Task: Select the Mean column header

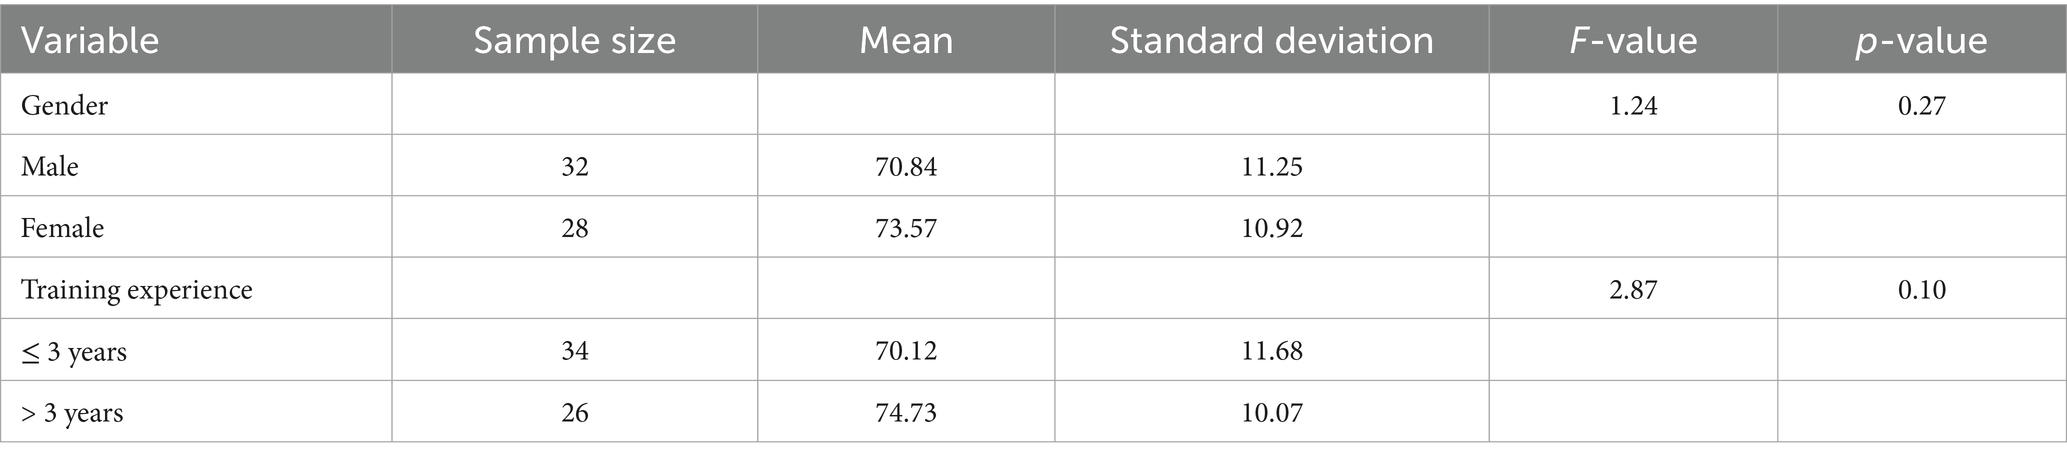Action: (x=906, y=41)
